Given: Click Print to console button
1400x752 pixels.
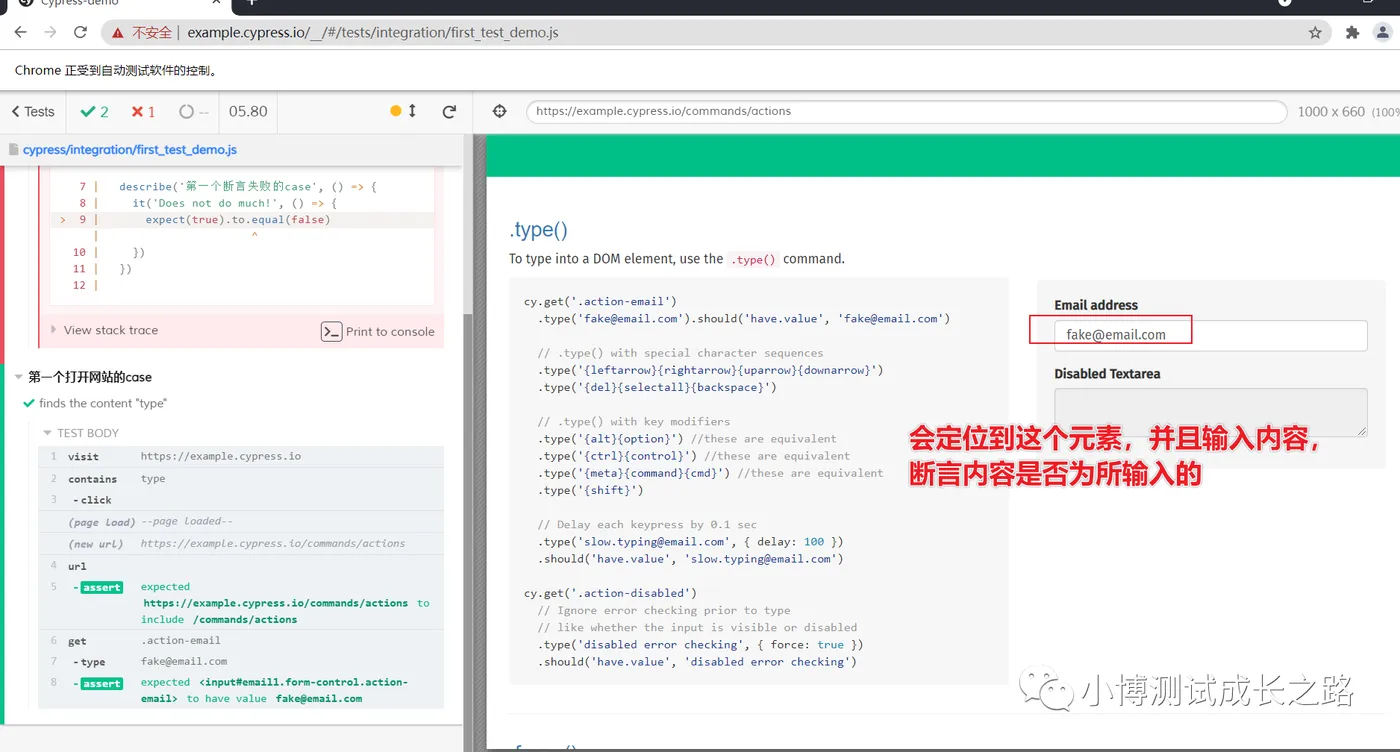Looking at the screenshot, I should (x=378, y=331).
